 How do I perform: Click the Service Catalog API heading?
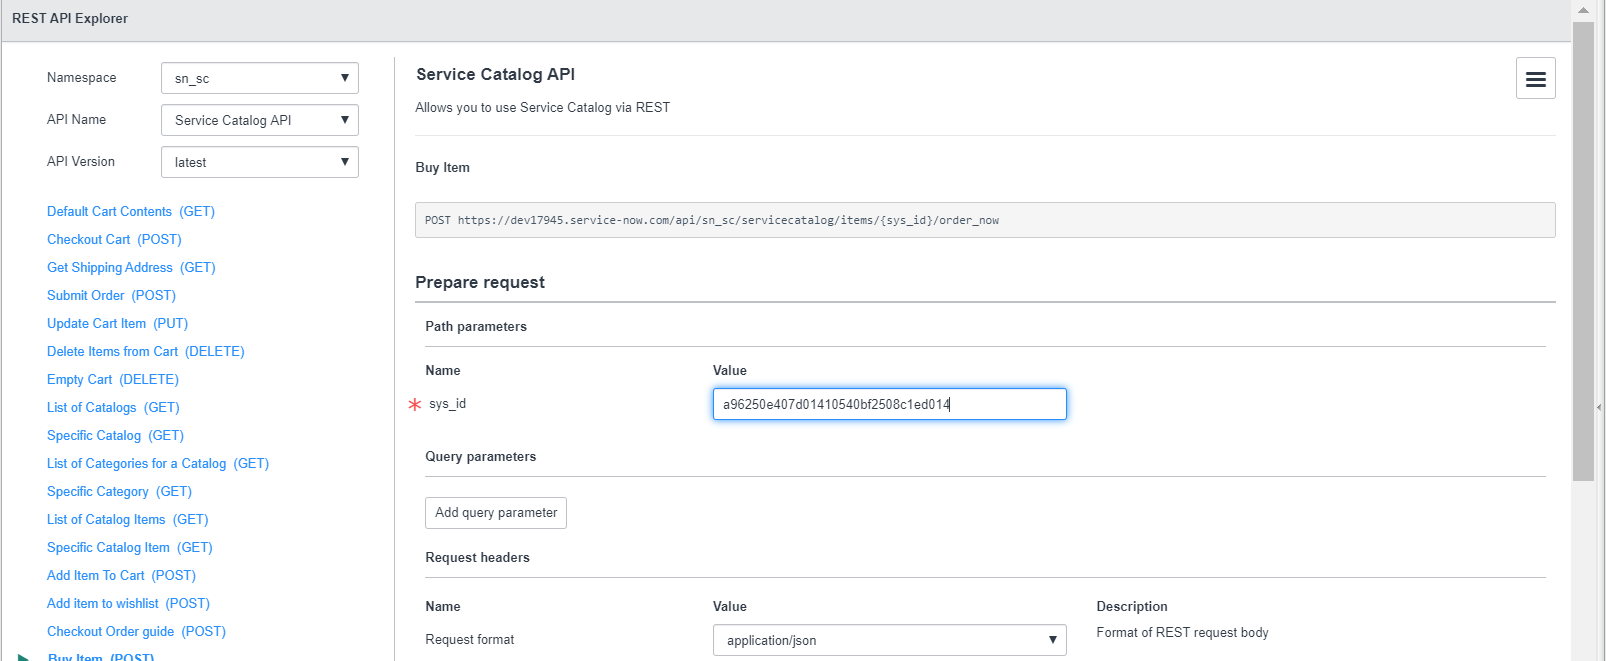495,74
